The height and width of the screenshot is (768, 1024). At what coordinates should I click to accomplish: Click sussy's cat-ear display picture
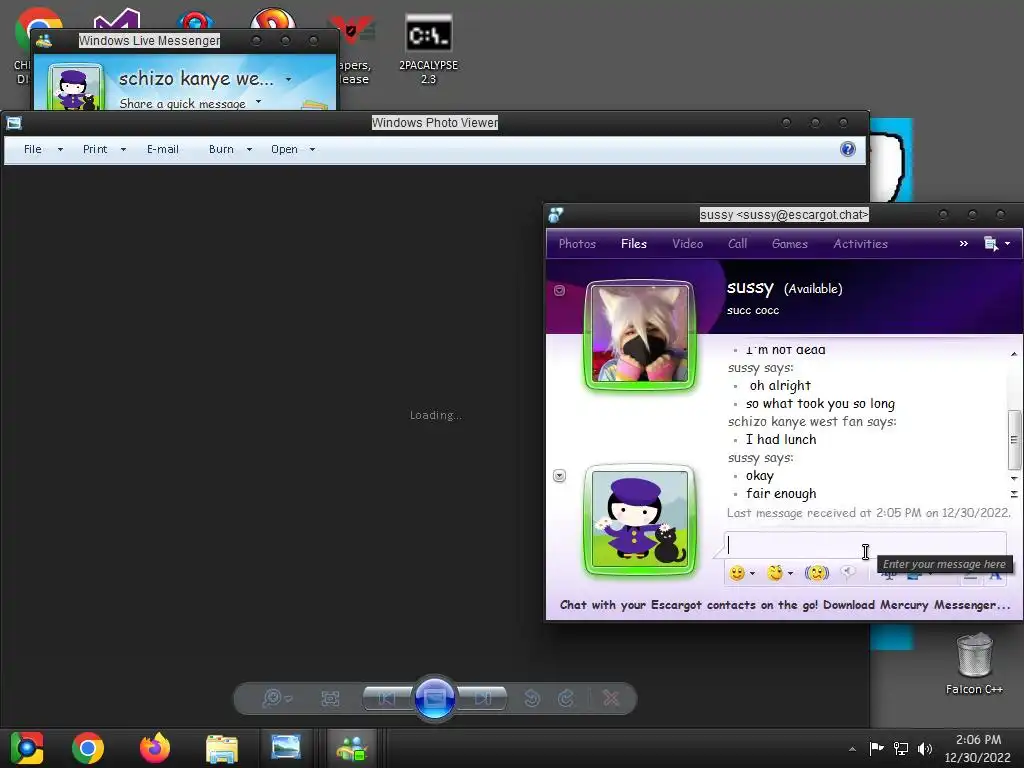pyautogui.click(x=640, y=334)
